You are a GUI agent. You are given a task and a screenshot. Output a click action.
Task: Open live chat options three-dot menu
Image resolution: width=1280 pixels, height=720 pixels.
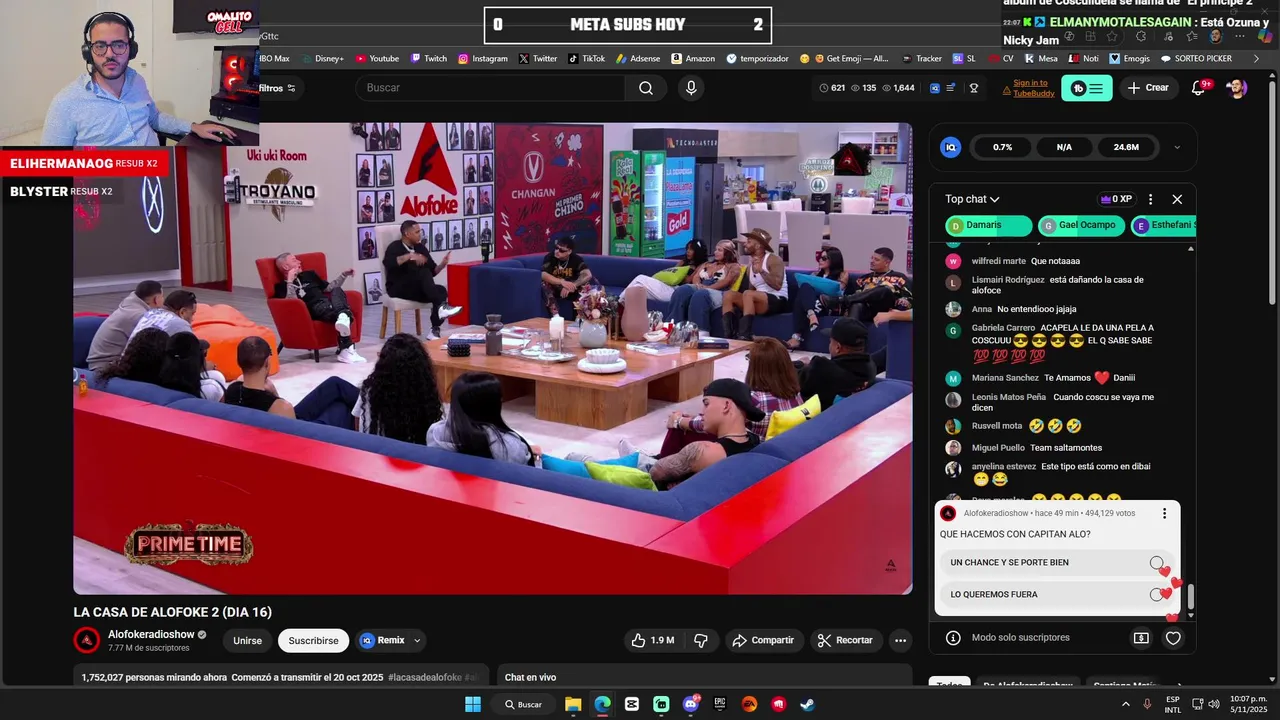1150,199
